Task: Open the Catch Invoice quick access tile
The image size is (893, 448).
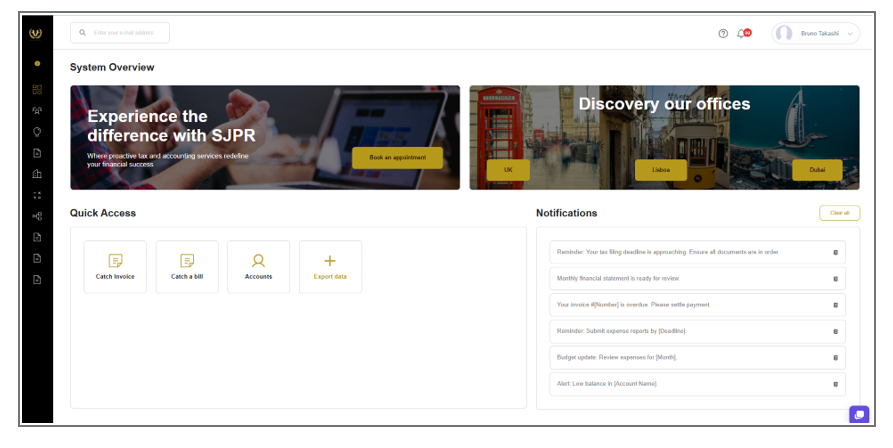Action: (115, 266)
